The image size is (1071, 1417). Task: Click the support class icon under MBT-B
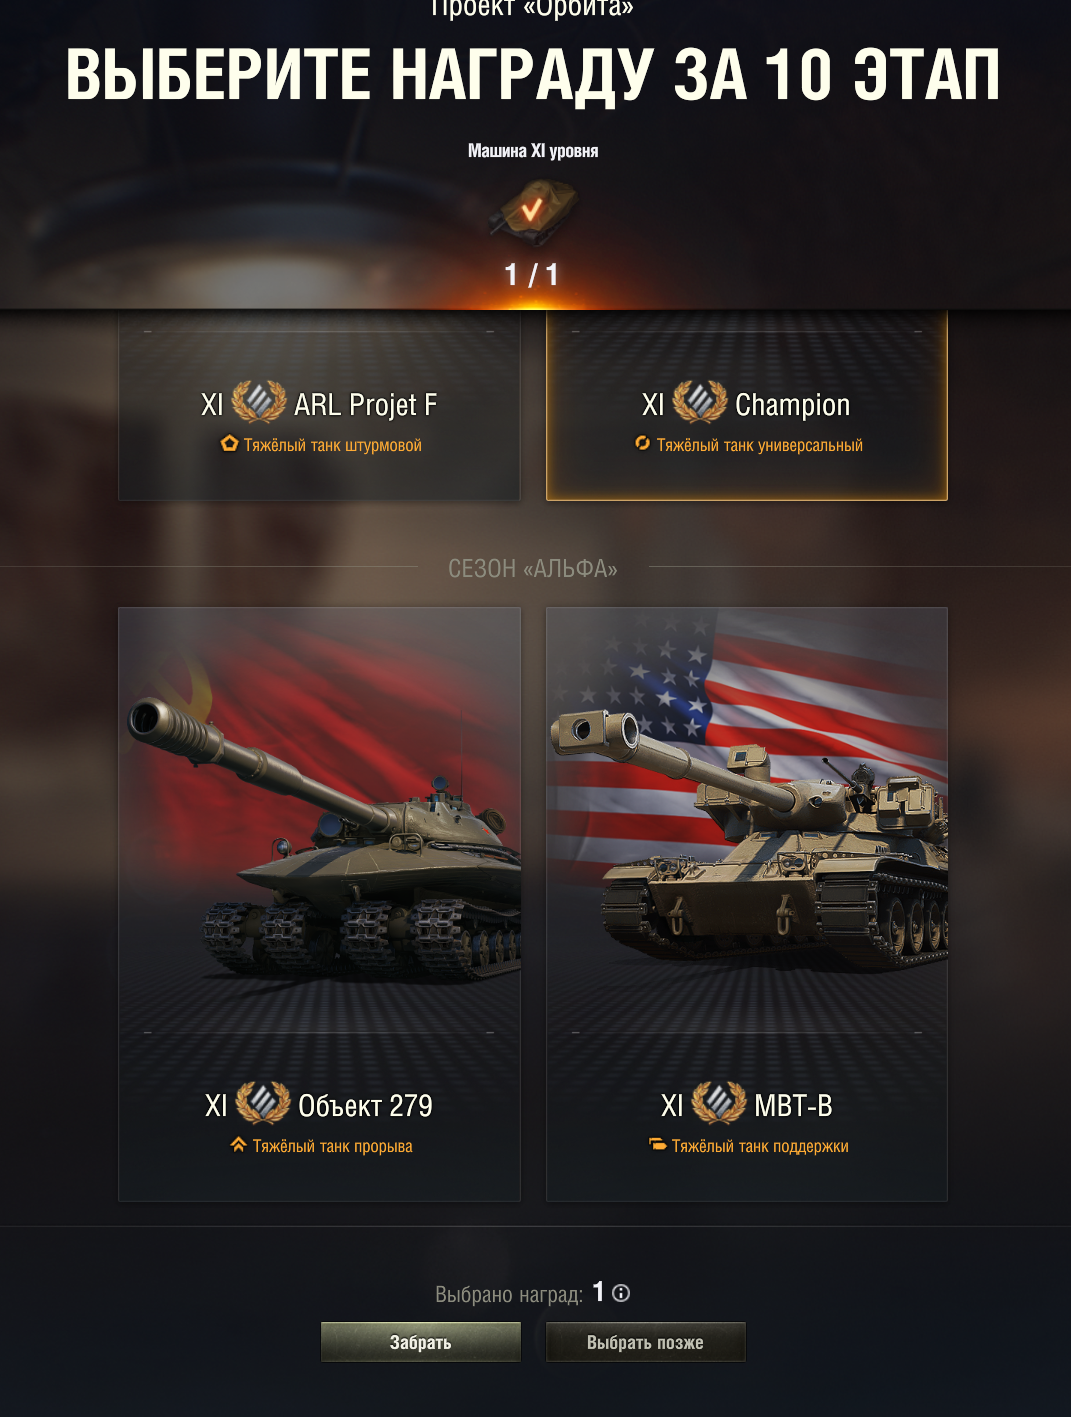click(x=657, y=1145)
